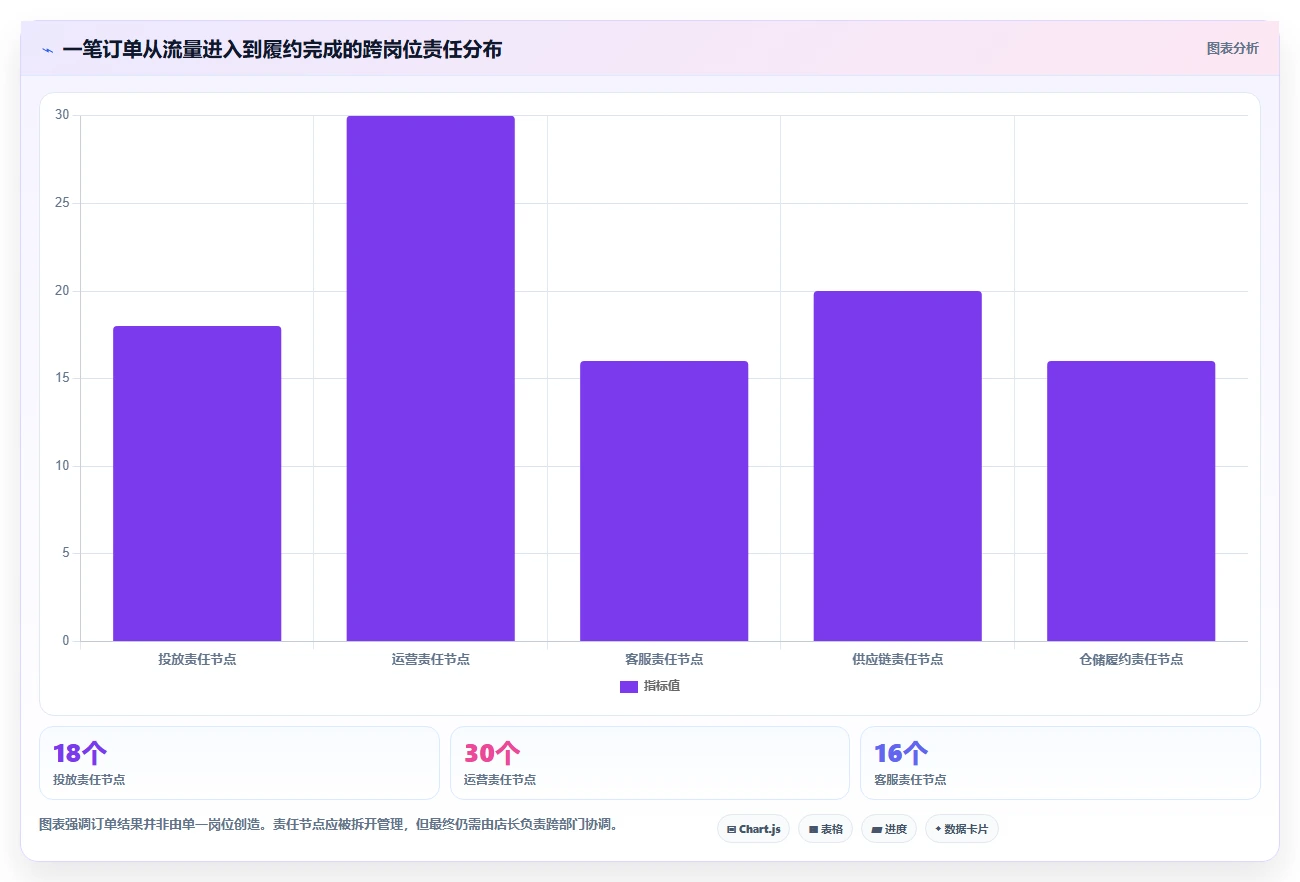1300x882 pixels.
Task: Select the 供应链责任节点 bar in chart
Action: 897,466
